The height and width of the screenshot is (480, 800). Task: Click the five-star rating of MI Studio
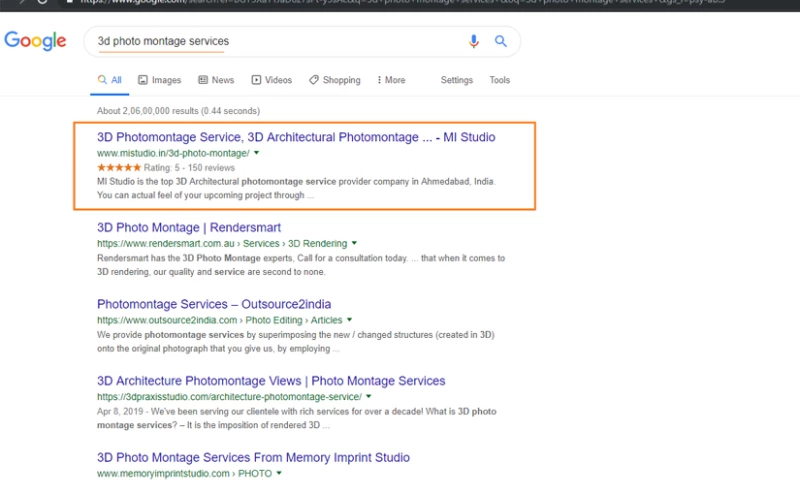[119, 167]
